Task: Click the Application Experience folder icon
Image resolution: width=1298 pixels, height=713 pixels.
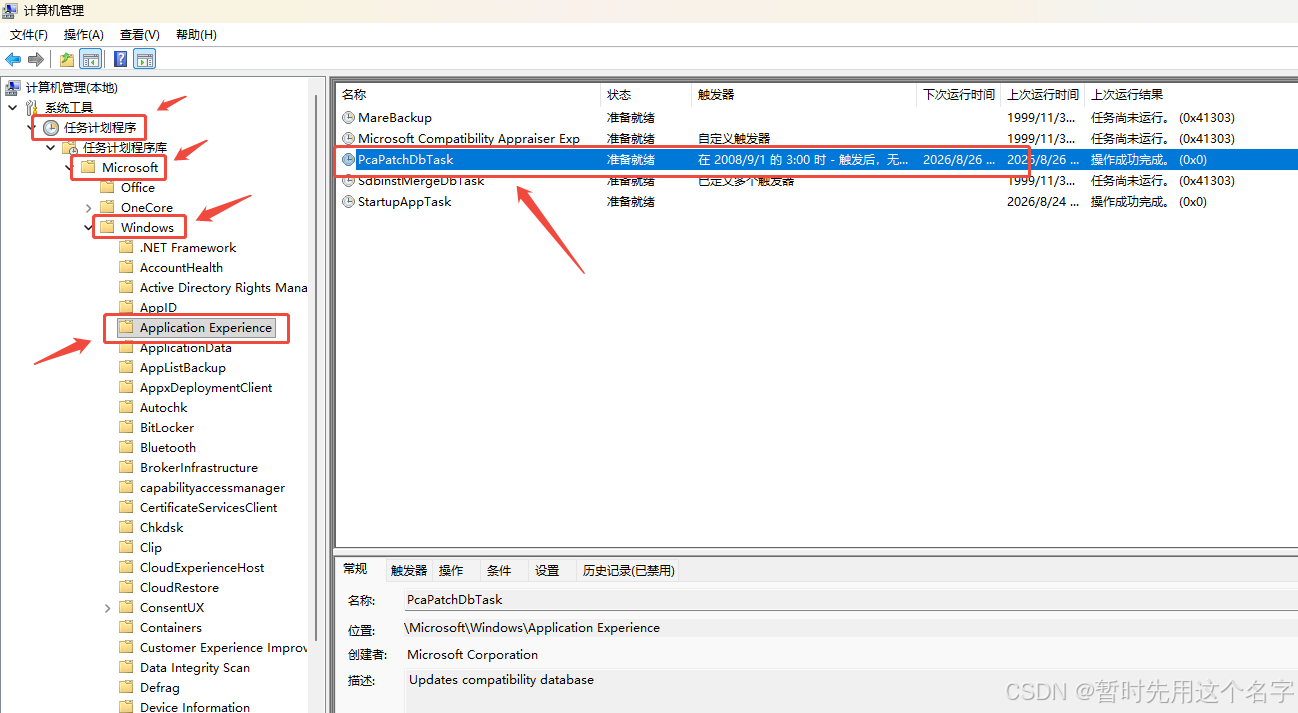Action: coord(126,328)
